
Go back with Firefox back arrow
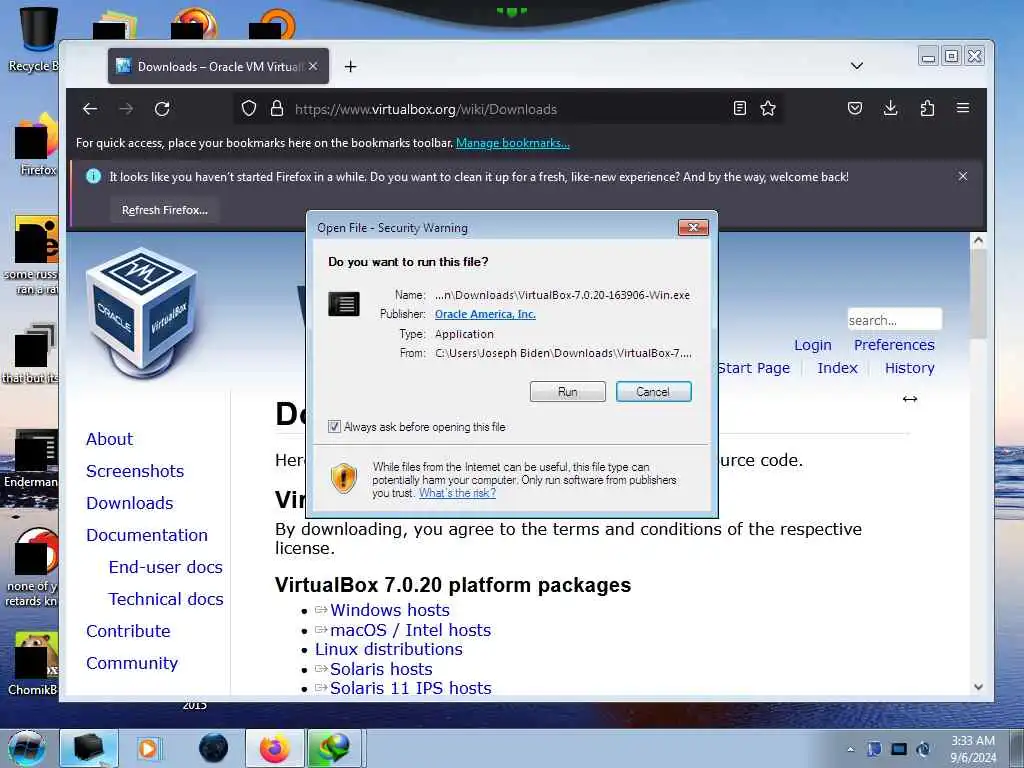[90, 109]
